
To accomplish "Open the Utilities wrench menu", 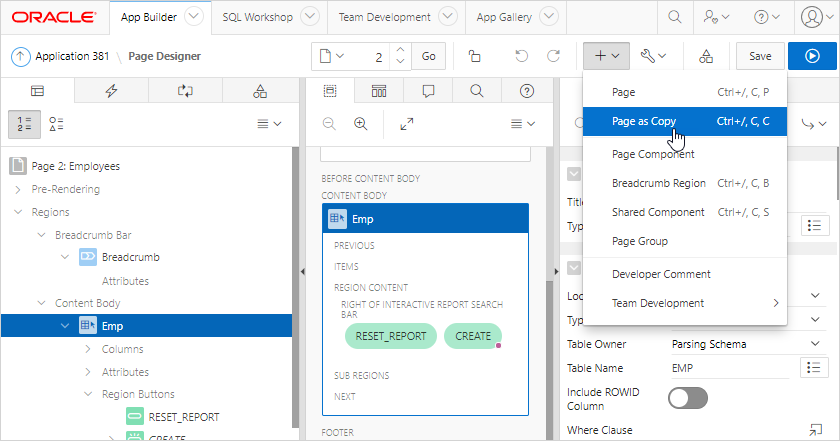I will (653, 56).
